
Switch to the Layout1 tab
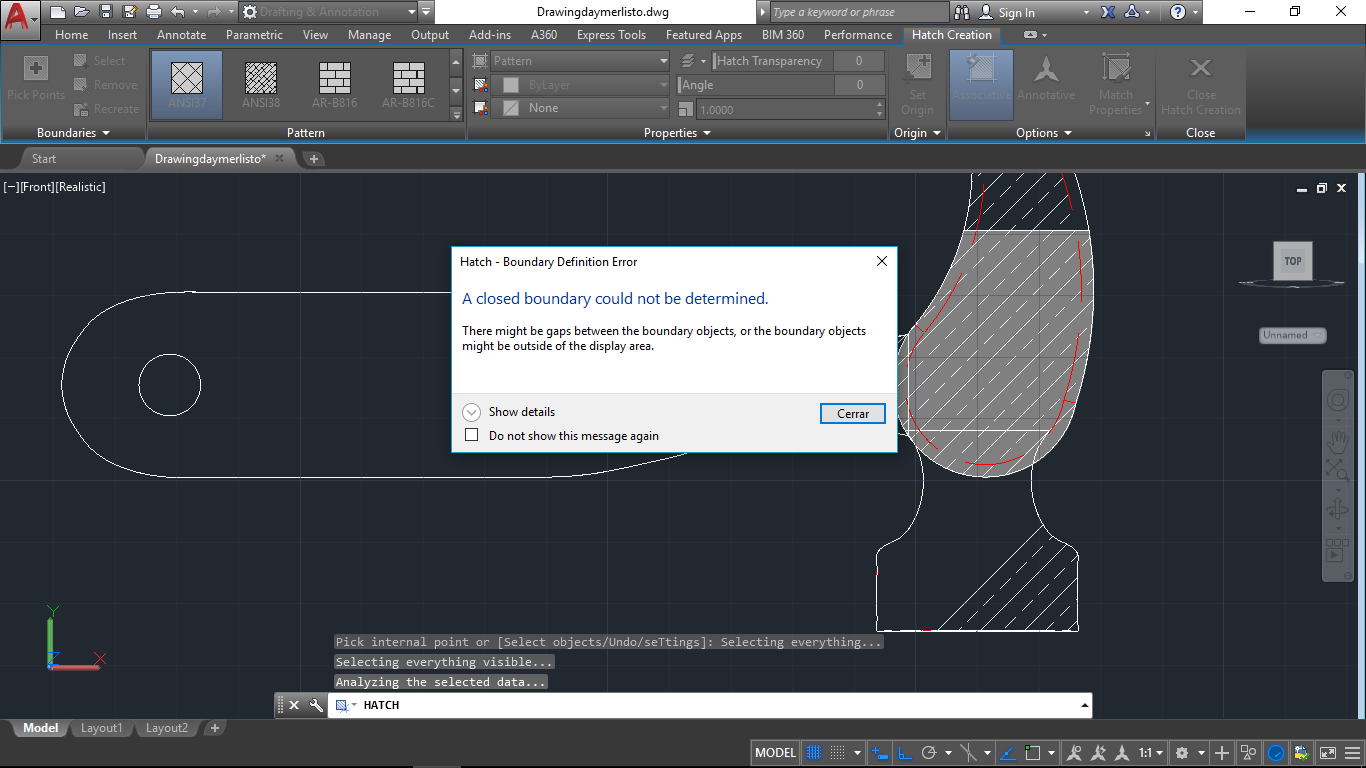click(101, 728)
